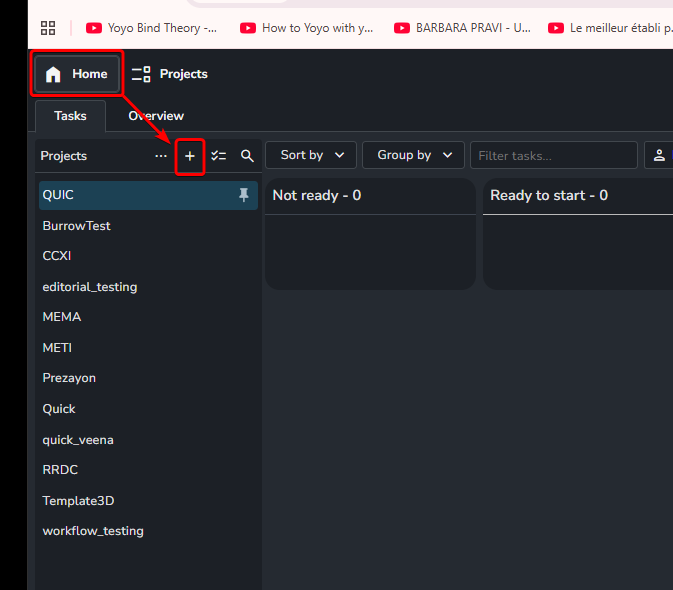Click the Home house icon

(x=53, y=74)
